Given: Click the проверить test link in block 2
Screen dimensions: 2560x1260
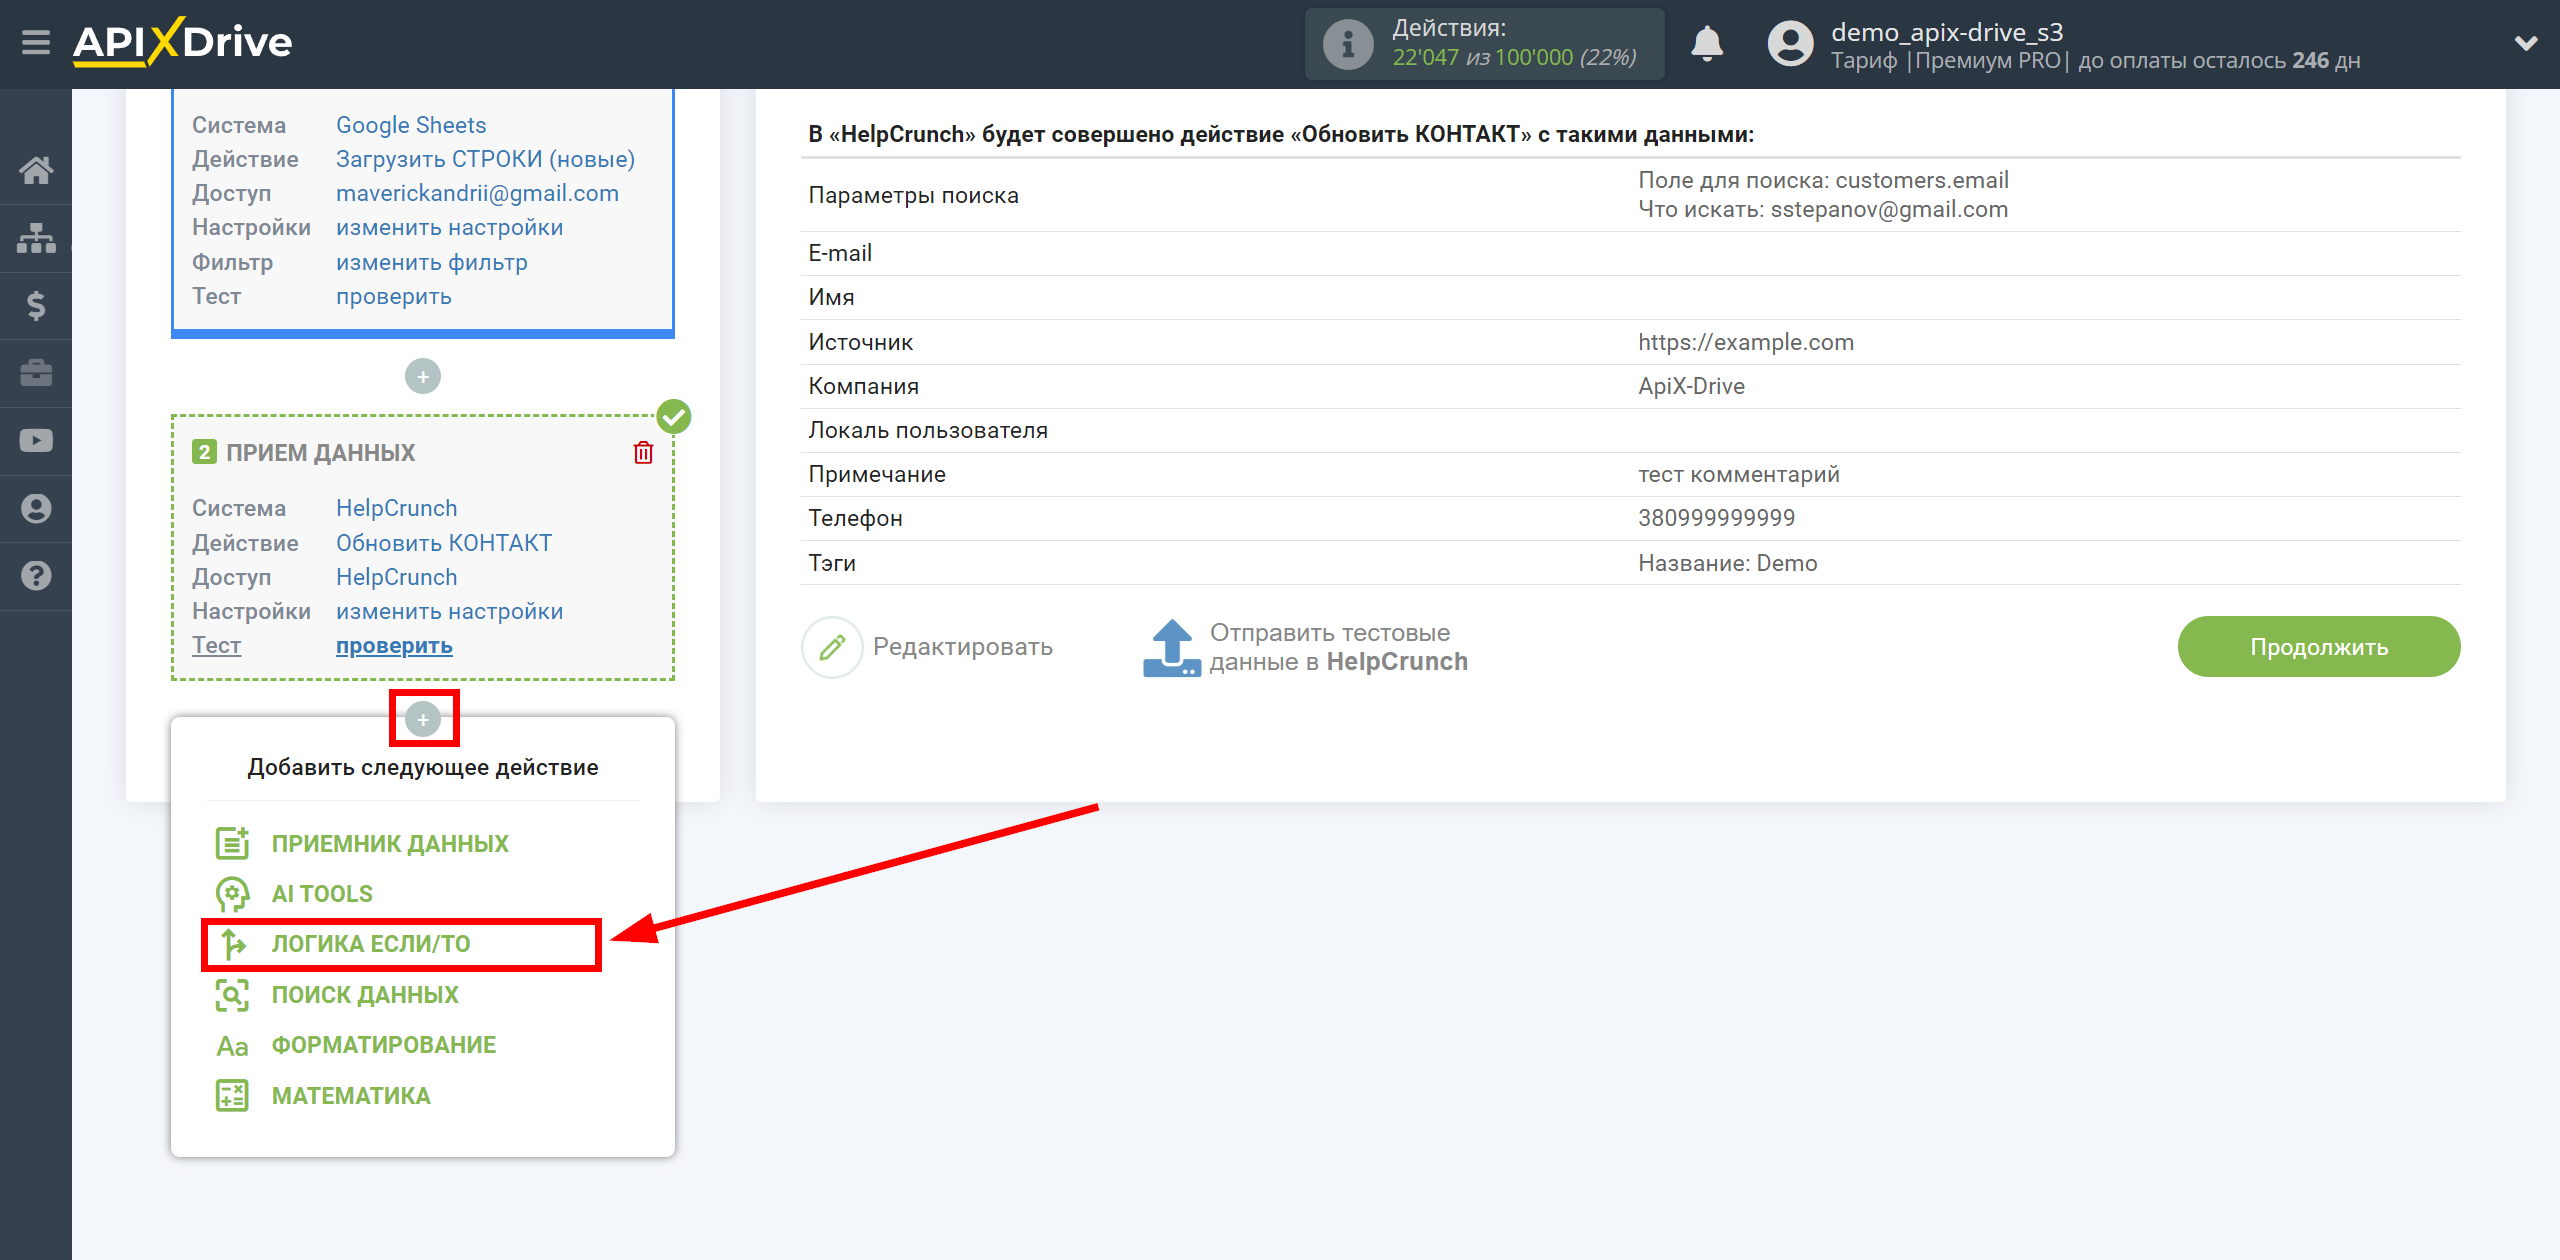Looking at the screenshot, I should click(x=392, y=645).
